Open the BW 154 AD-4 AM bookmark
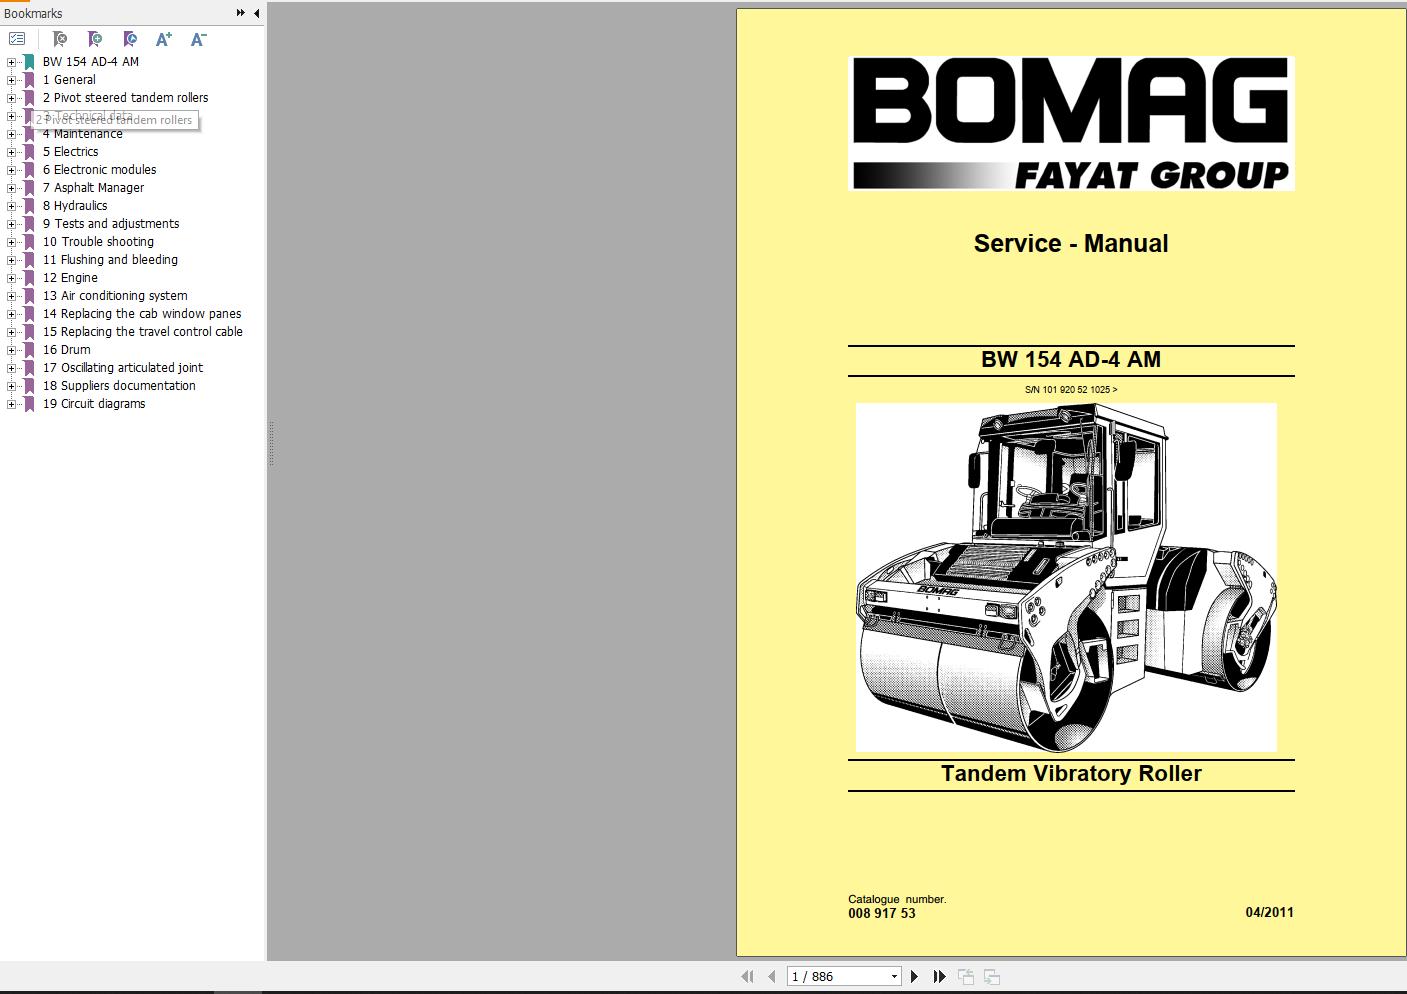 pyautogui.click(x=91, y=62)
